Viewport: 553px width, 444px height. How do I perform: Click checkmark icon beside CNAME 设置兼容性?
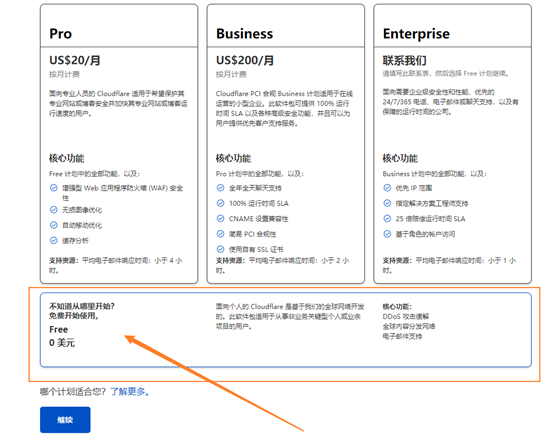coord(220,219)
